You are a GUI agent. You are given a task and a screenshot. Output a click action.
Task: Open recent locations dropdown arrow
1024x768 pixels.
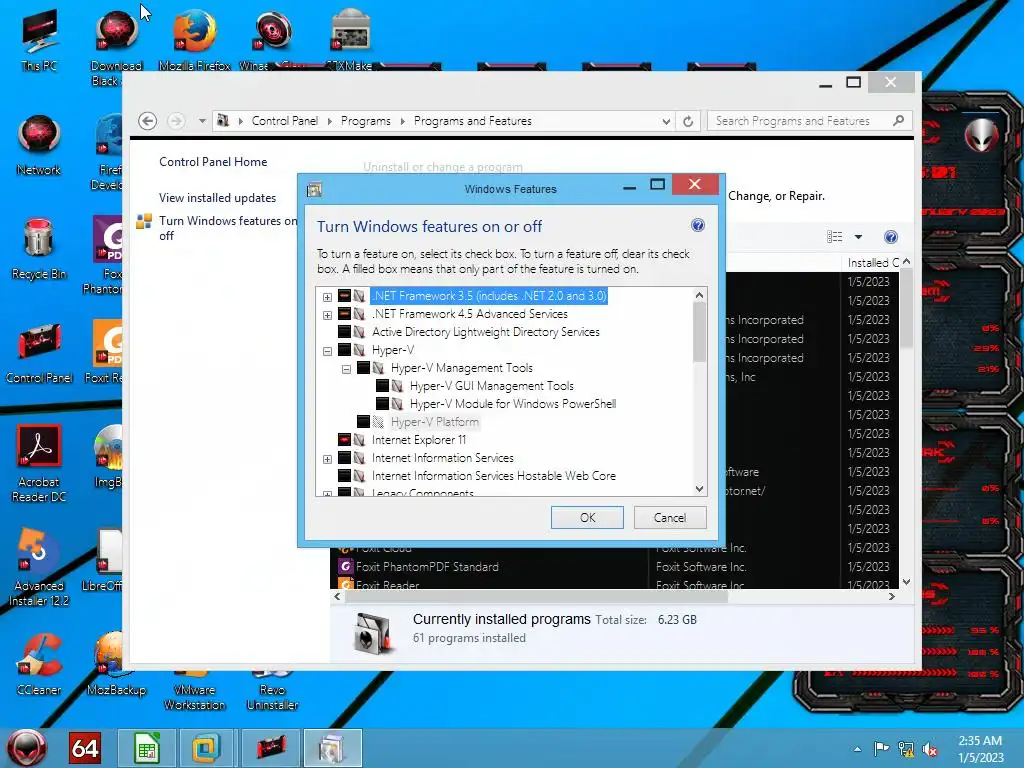[202, 121]
